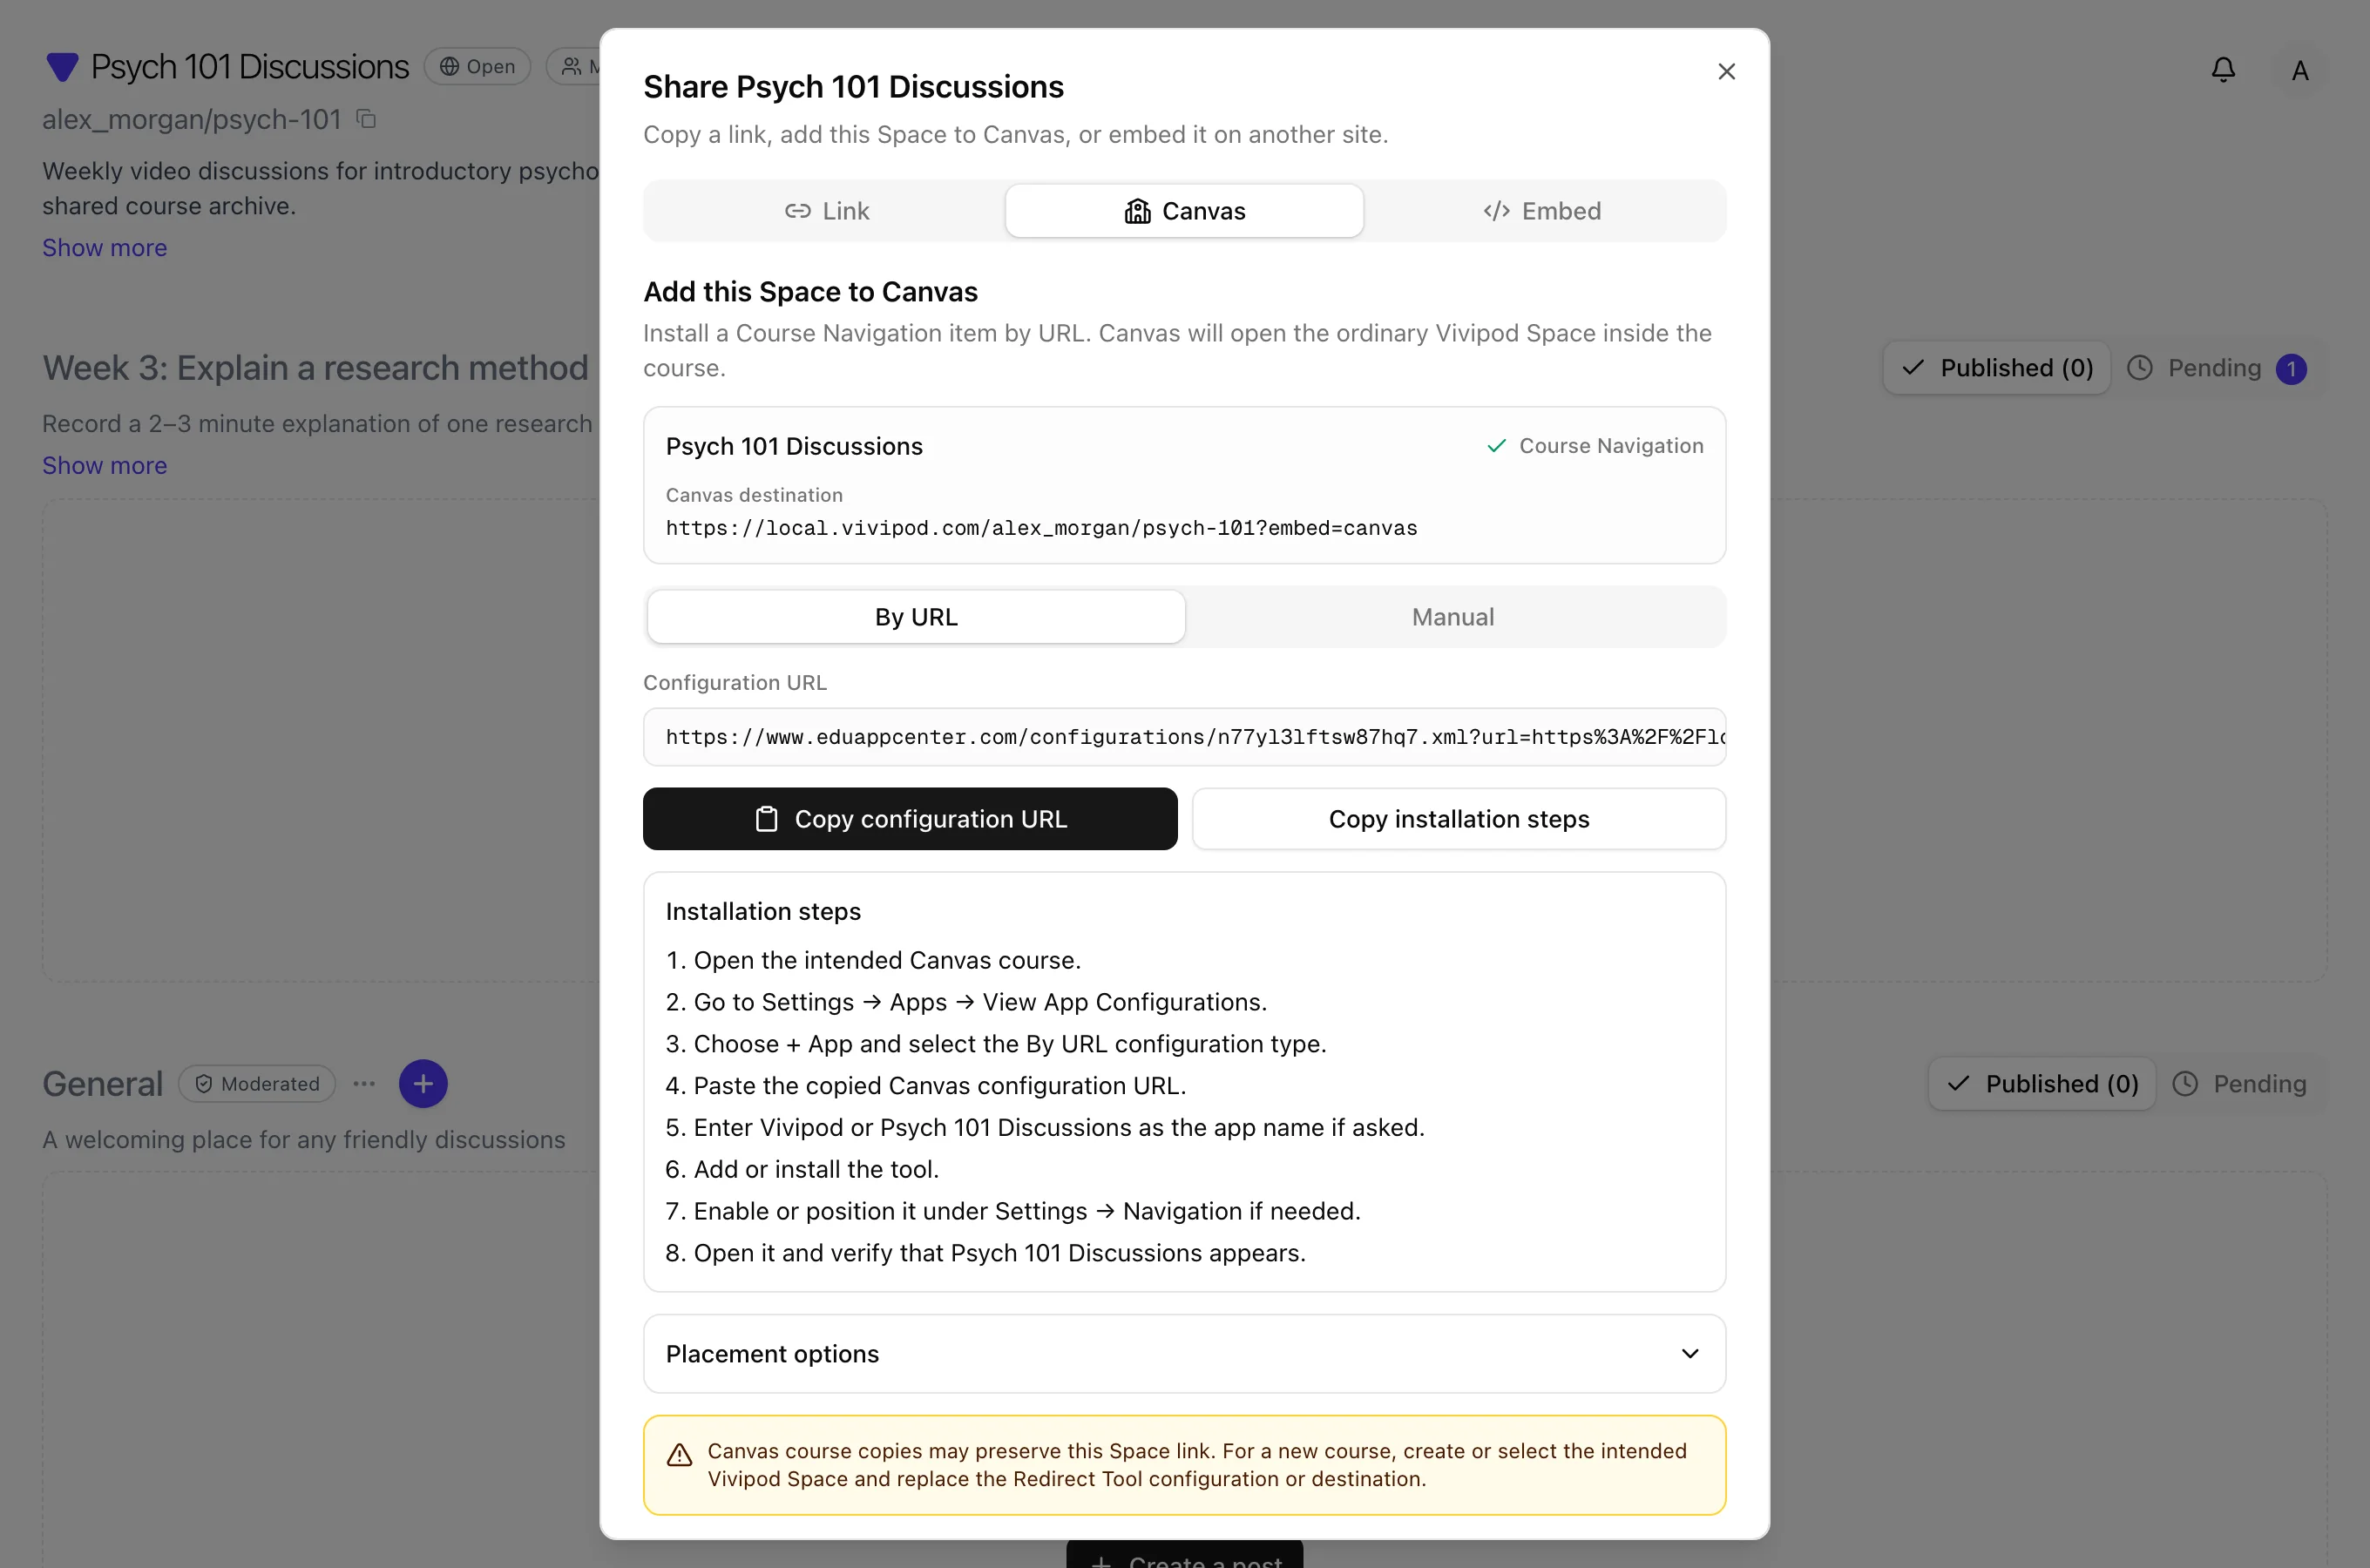Click the Open visibility badge
This screenshot has width=2370, height=1568.
[478, 67]
